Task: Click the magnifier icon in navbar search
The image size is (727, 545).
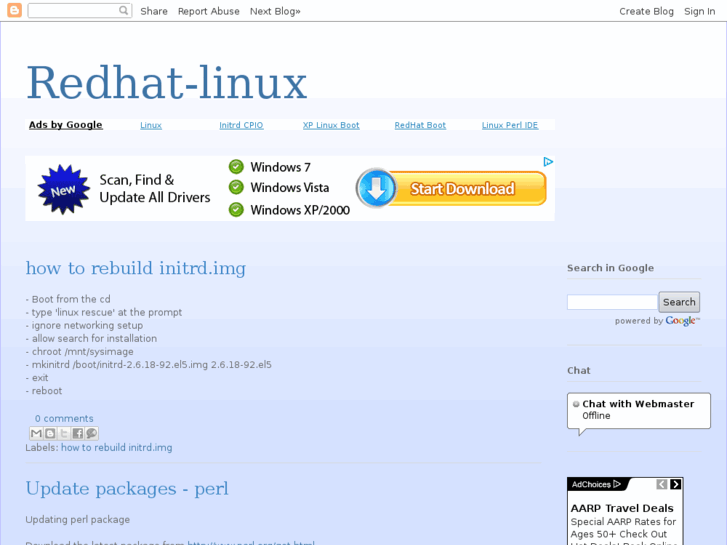Action: (x=123, y=10)
